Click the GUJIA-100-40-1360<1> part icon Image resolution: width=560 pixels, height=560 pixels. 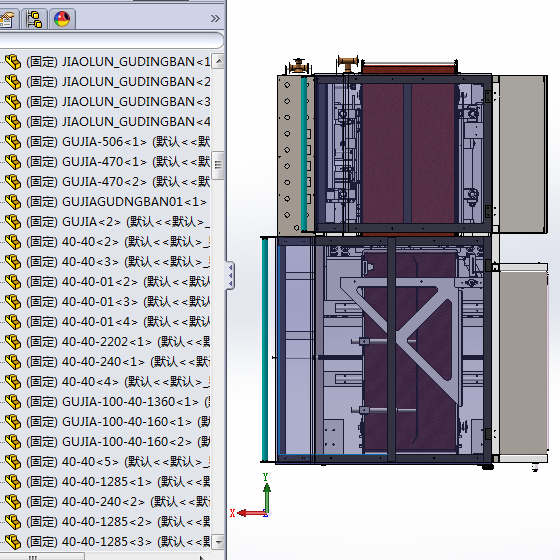tap(13, 402)
